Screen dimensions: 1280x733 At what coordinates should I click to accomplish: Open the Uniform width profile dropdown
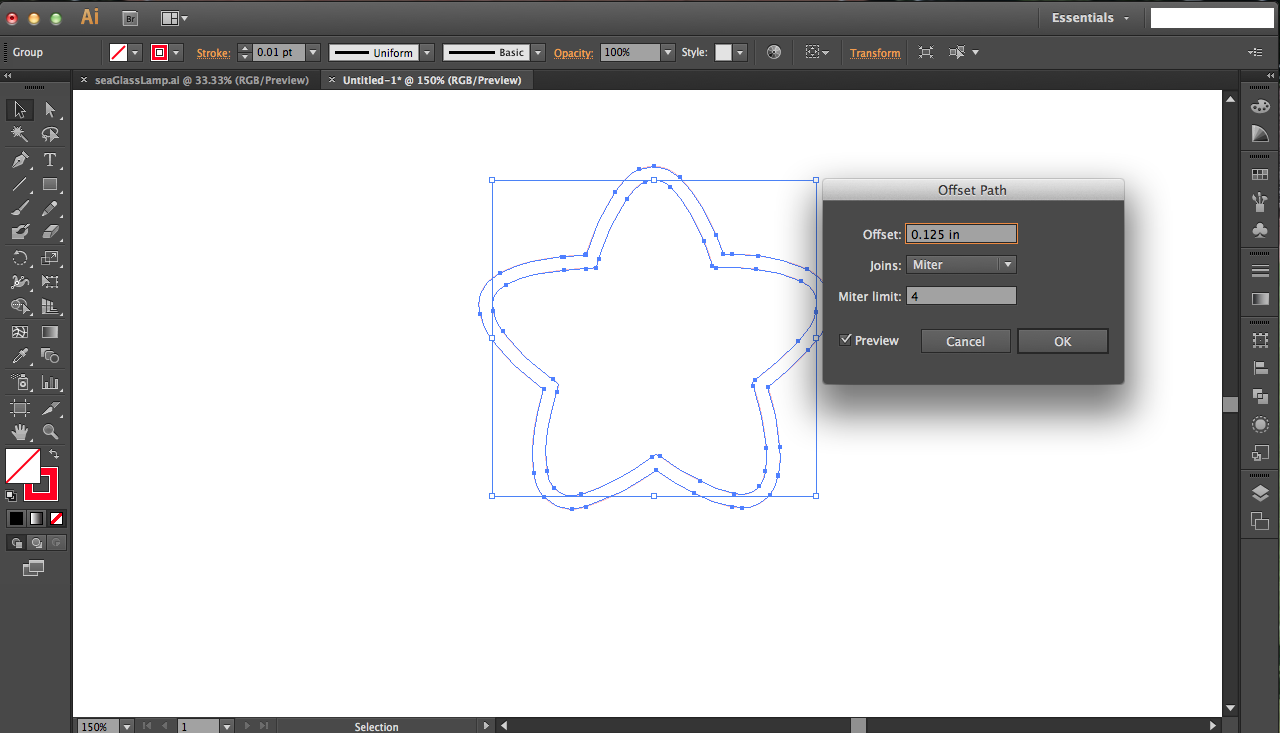coord(427,53)
